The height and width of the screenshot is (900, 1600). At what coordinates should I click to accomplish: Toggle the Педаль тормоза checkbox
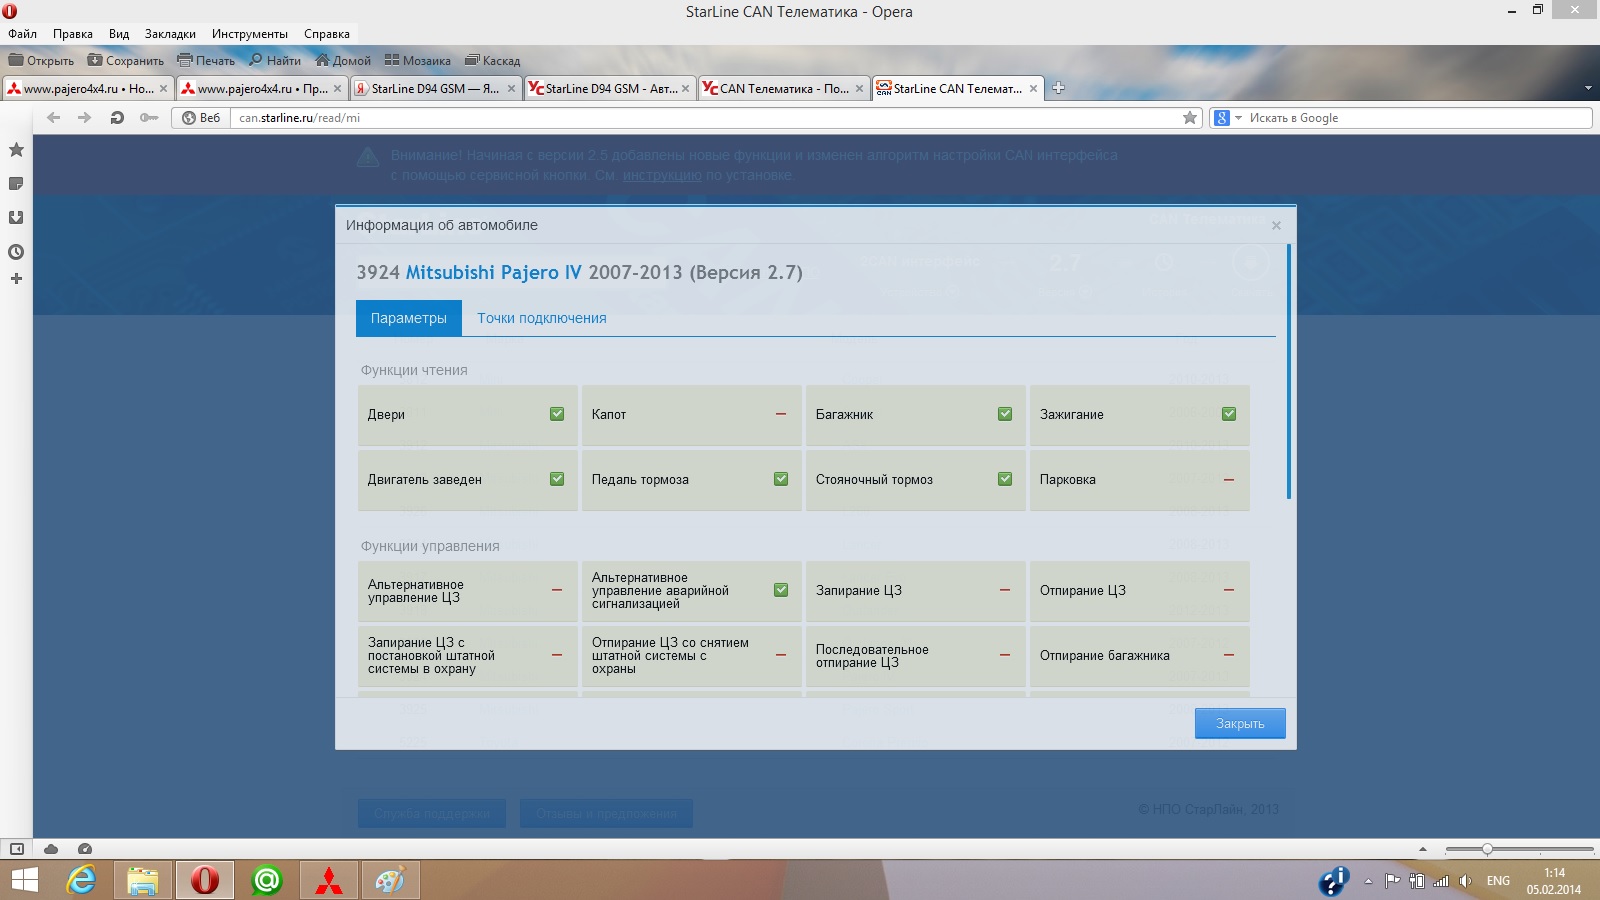[x=781, y=479]
